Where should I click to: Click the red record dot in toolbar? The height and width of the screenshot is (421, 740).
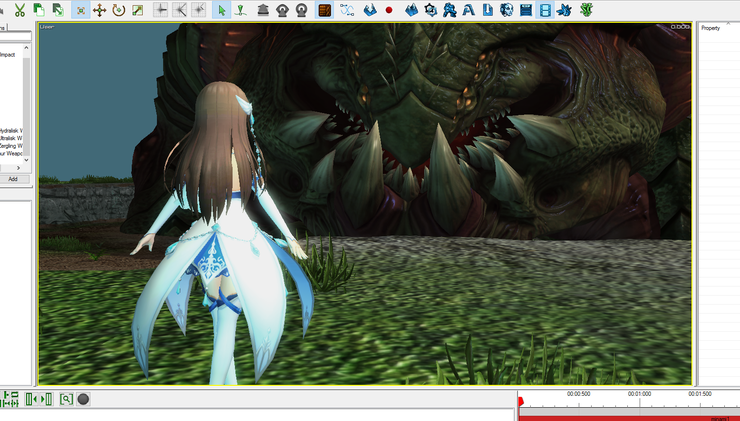[388, 10]
